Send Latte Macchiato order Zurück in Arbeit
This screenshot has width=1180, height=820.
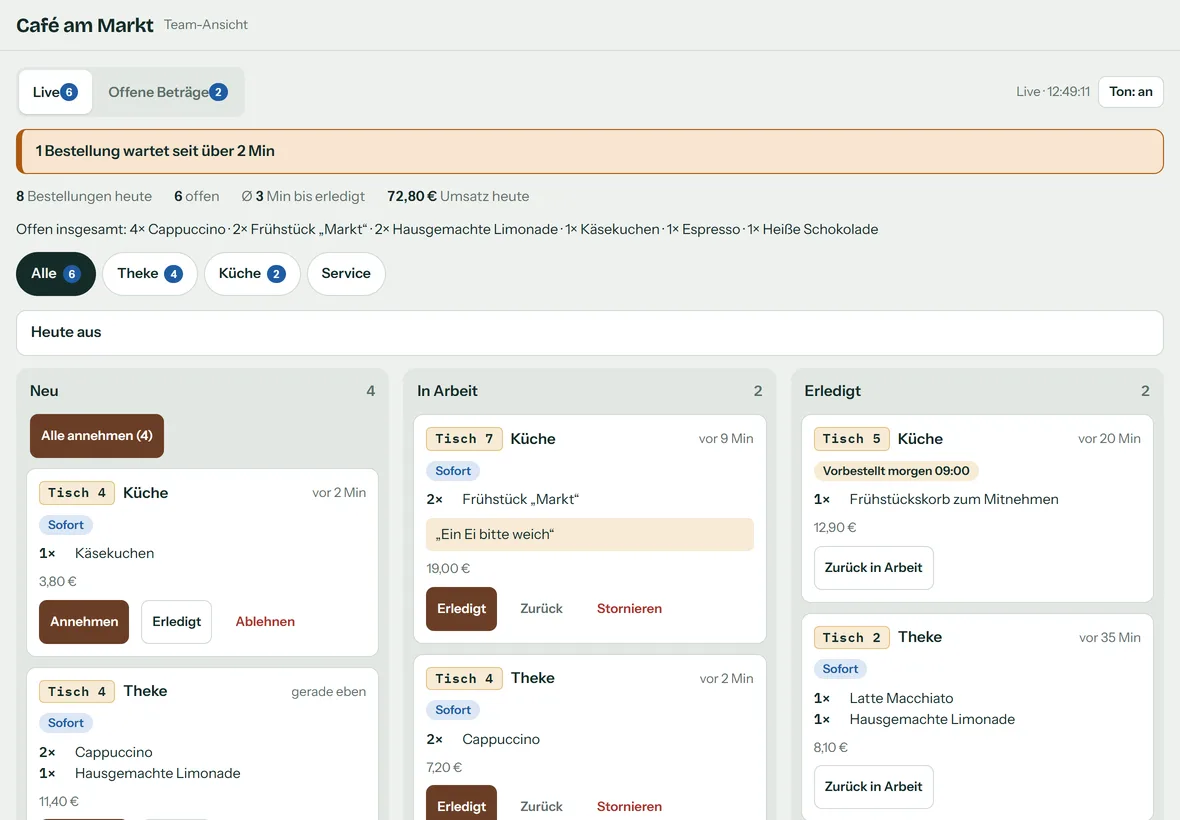874,787
